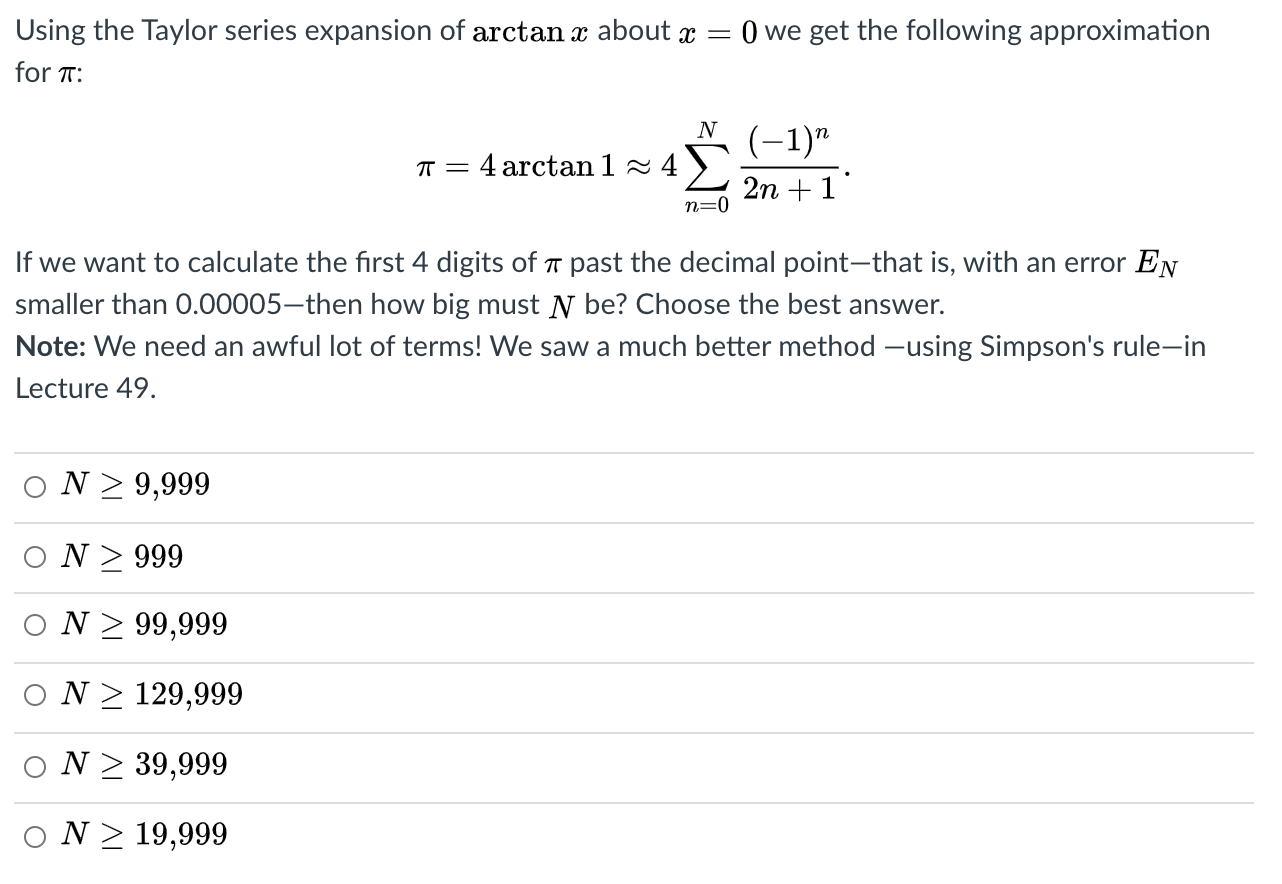Image resolution: width=1282 pixels, height=884 pixels.
Task: Click the radio circle beside N ≥ 19,999
Action: 35,833
